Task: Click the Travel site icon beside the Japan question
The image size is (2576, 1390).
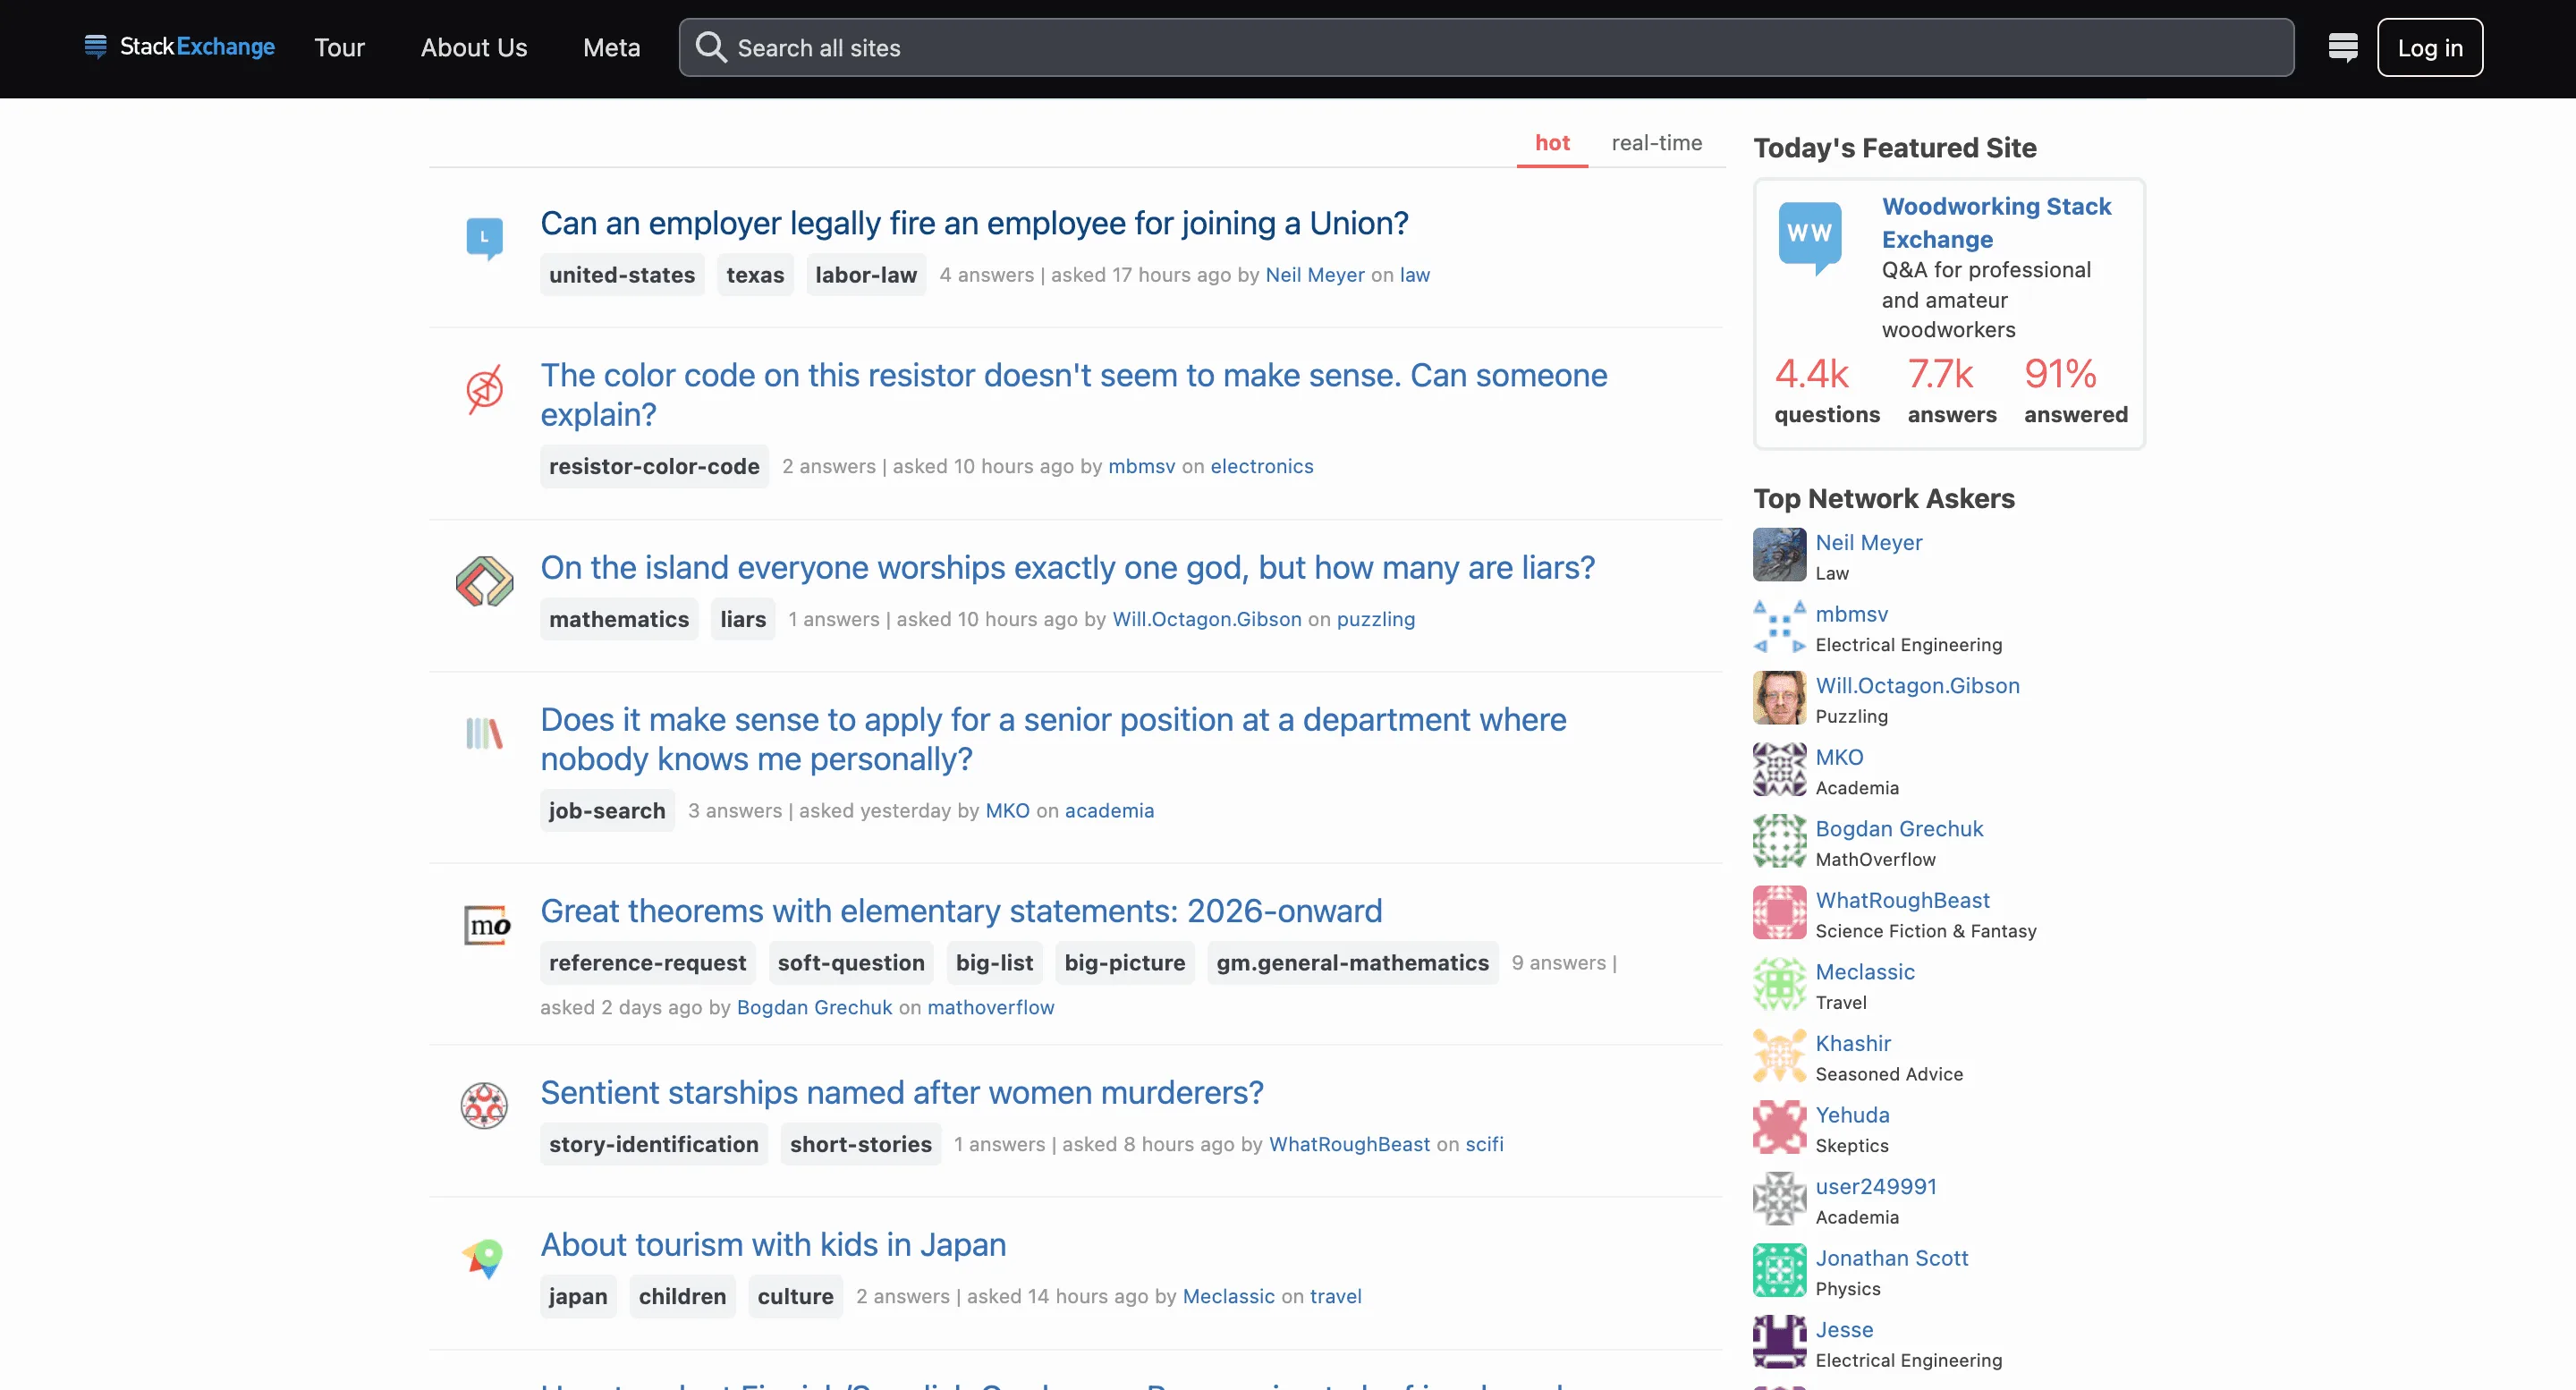Action: (484, 1258)
